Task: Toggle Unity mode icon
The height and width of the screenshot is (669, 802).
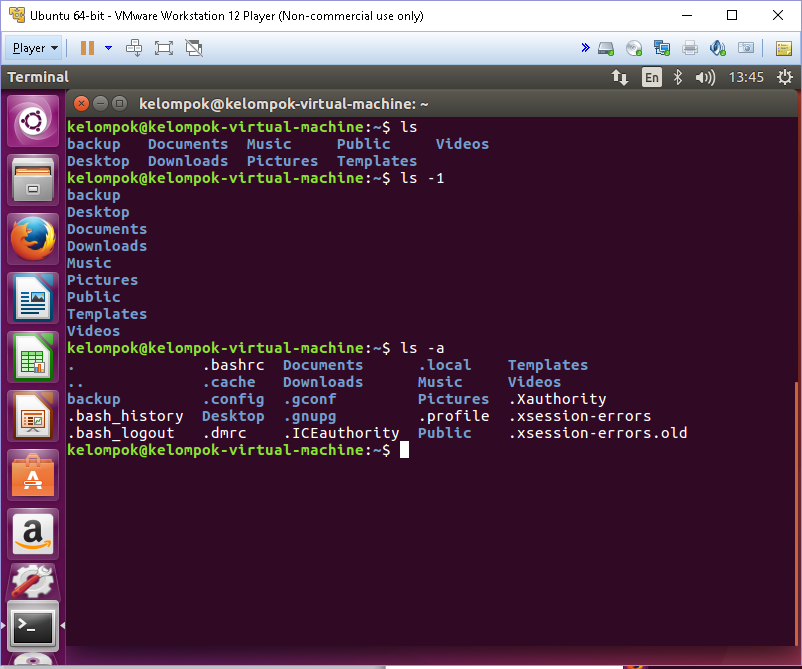Action: point(194,48)
